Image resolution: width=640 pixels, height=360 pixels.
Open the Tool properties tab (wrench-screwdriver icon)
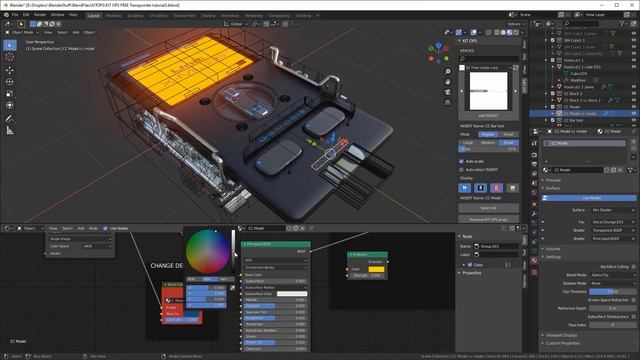pyautogui.click(x=534, y=143)
